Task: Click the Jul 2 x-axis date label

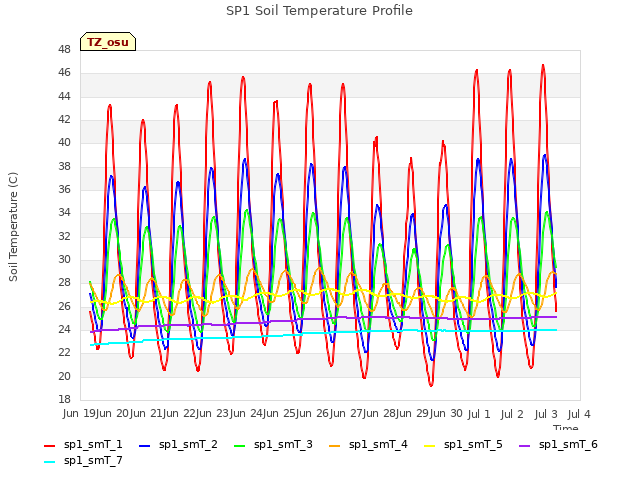Action: [x=512, y=414]
